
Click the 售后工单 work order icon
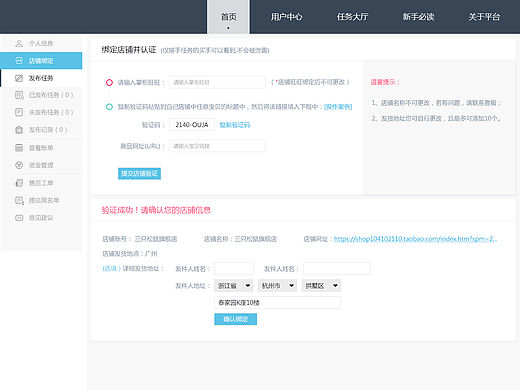(19, 183)
